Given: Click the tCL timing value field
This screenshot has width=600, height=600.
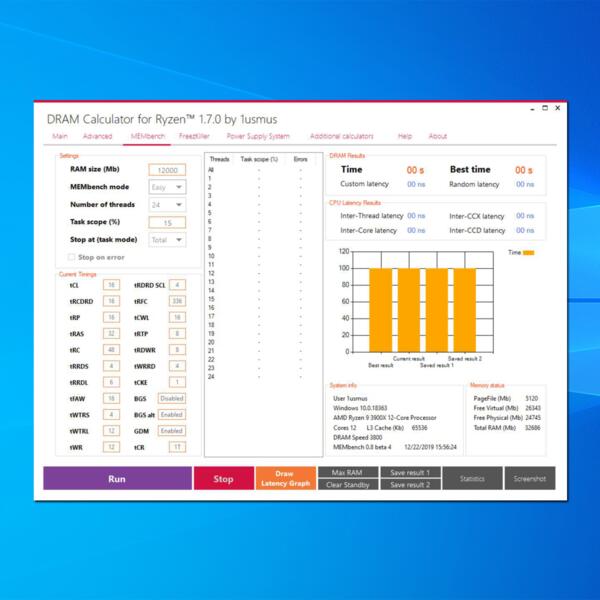Looking at the screenshot, I should (111, 285).
